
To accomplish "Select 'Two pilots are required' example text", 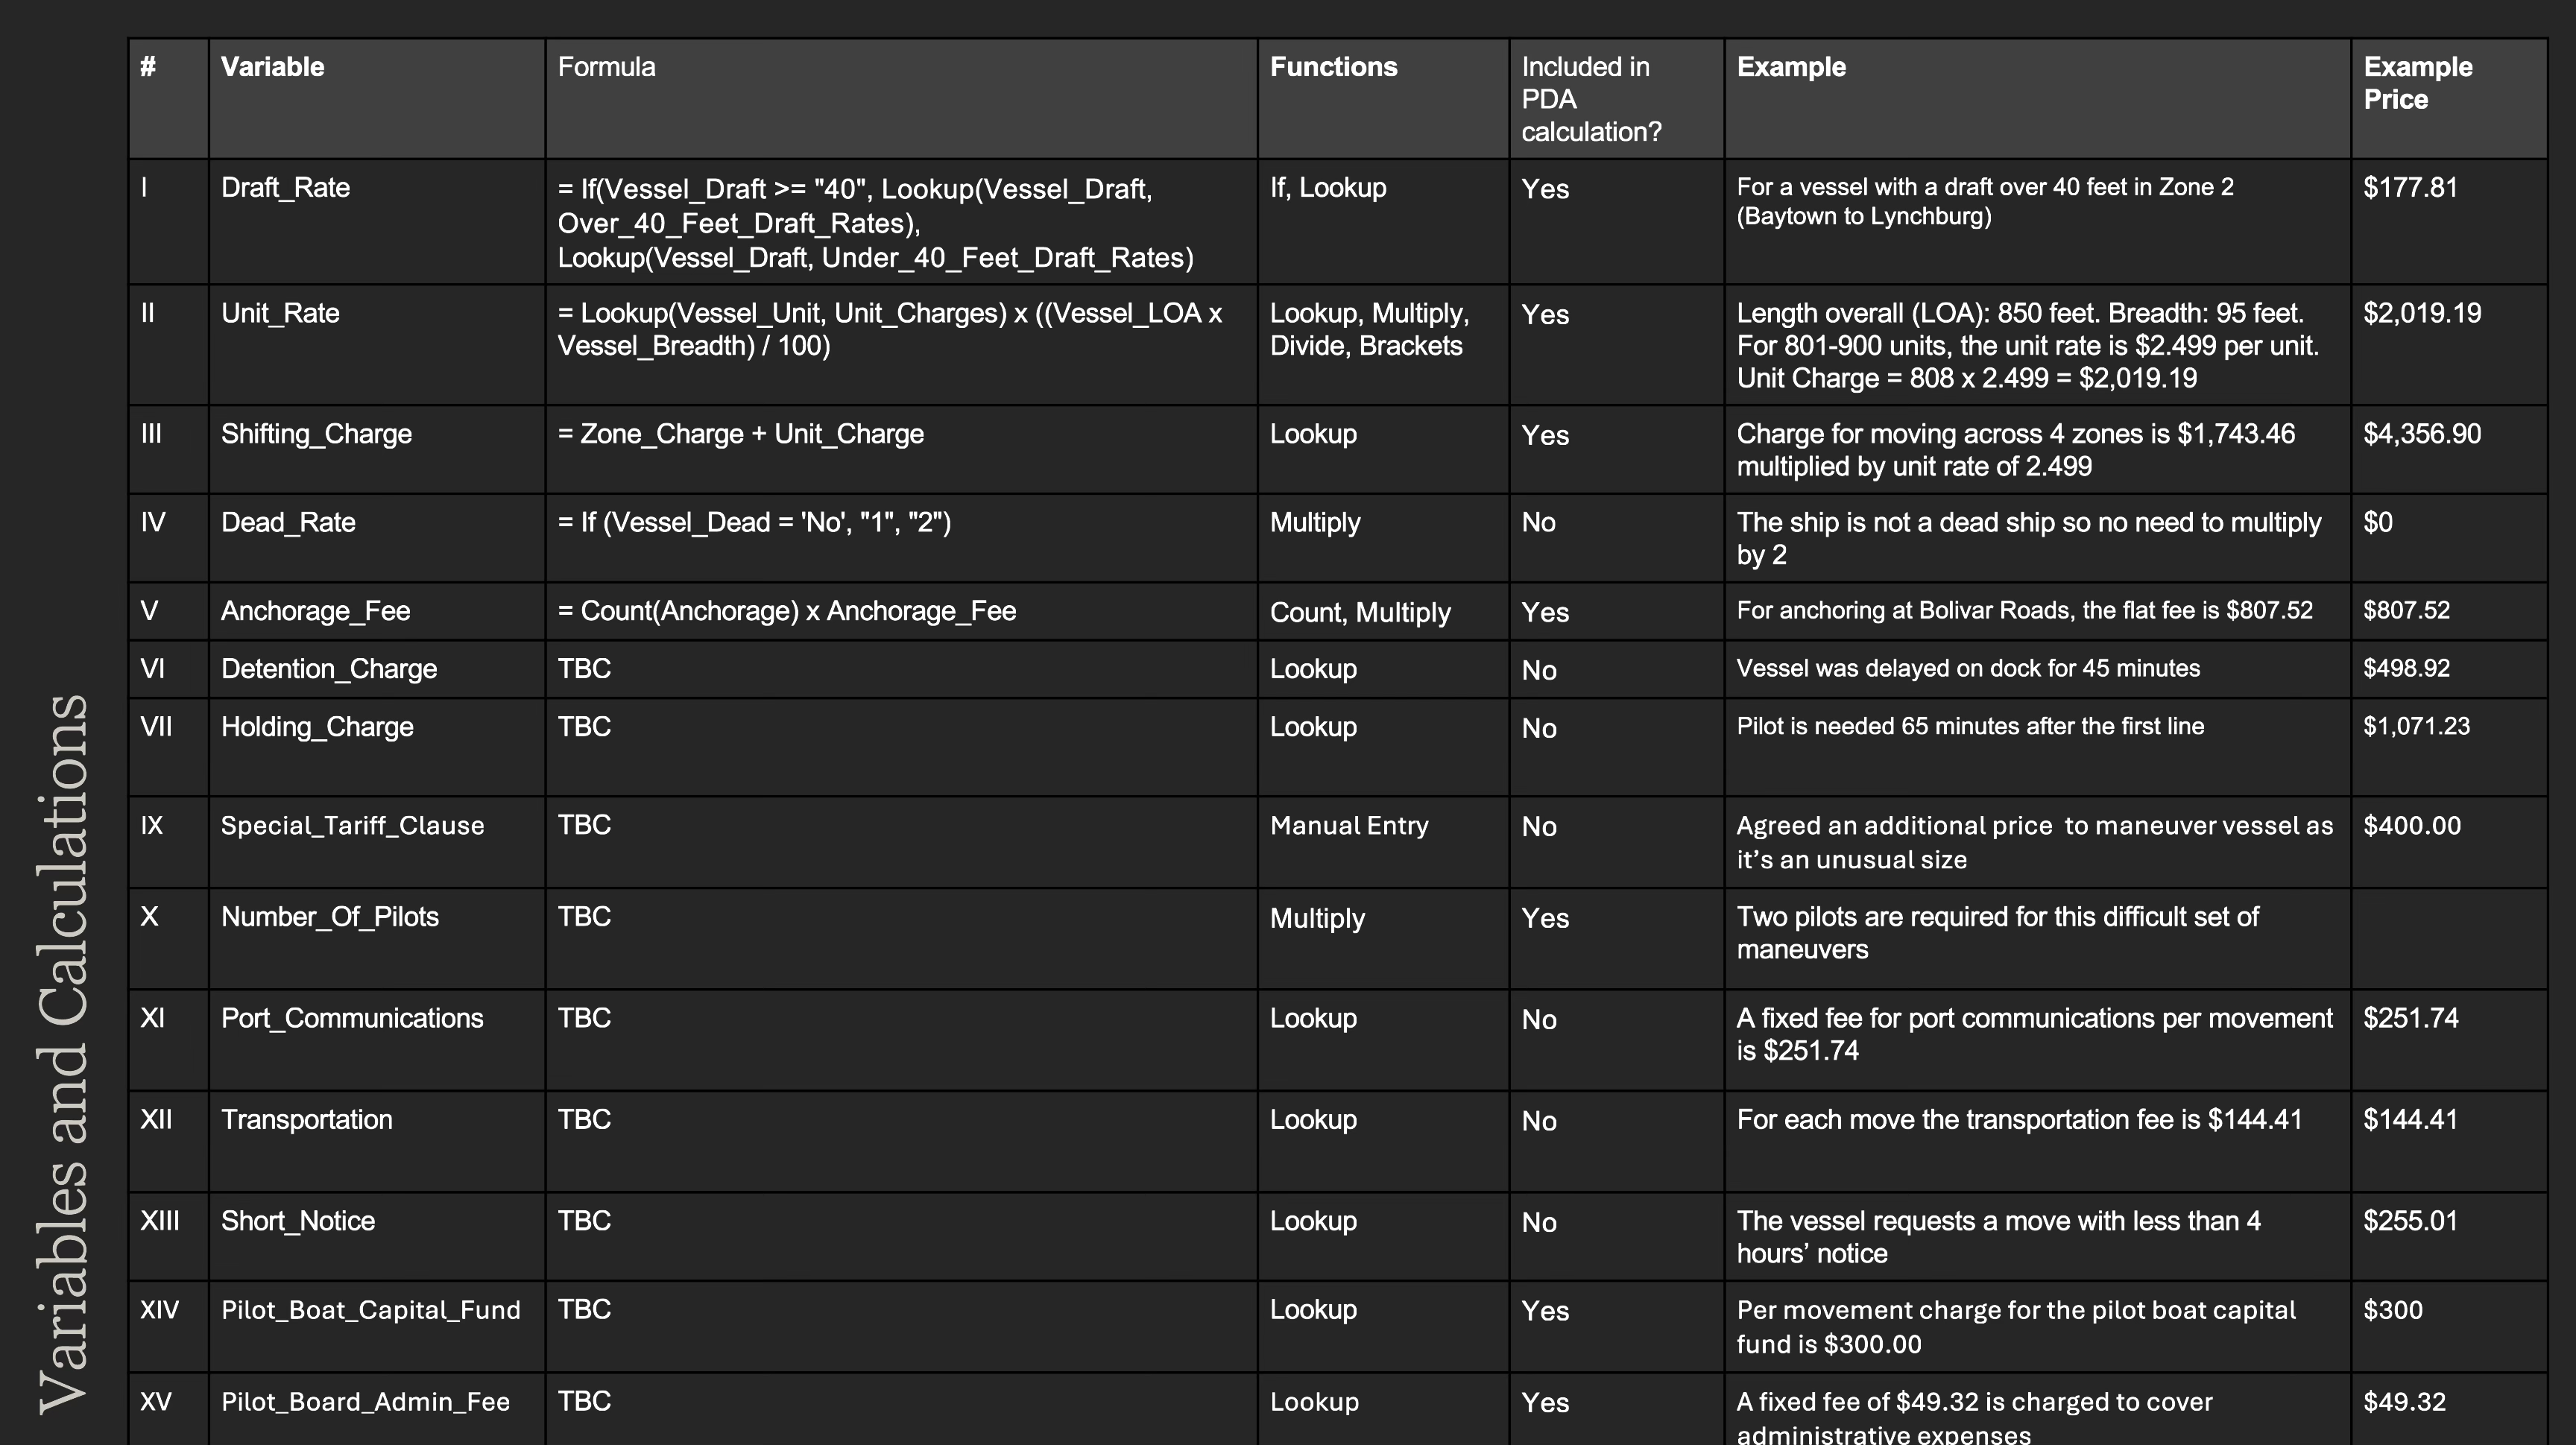I will [1997, 933].
